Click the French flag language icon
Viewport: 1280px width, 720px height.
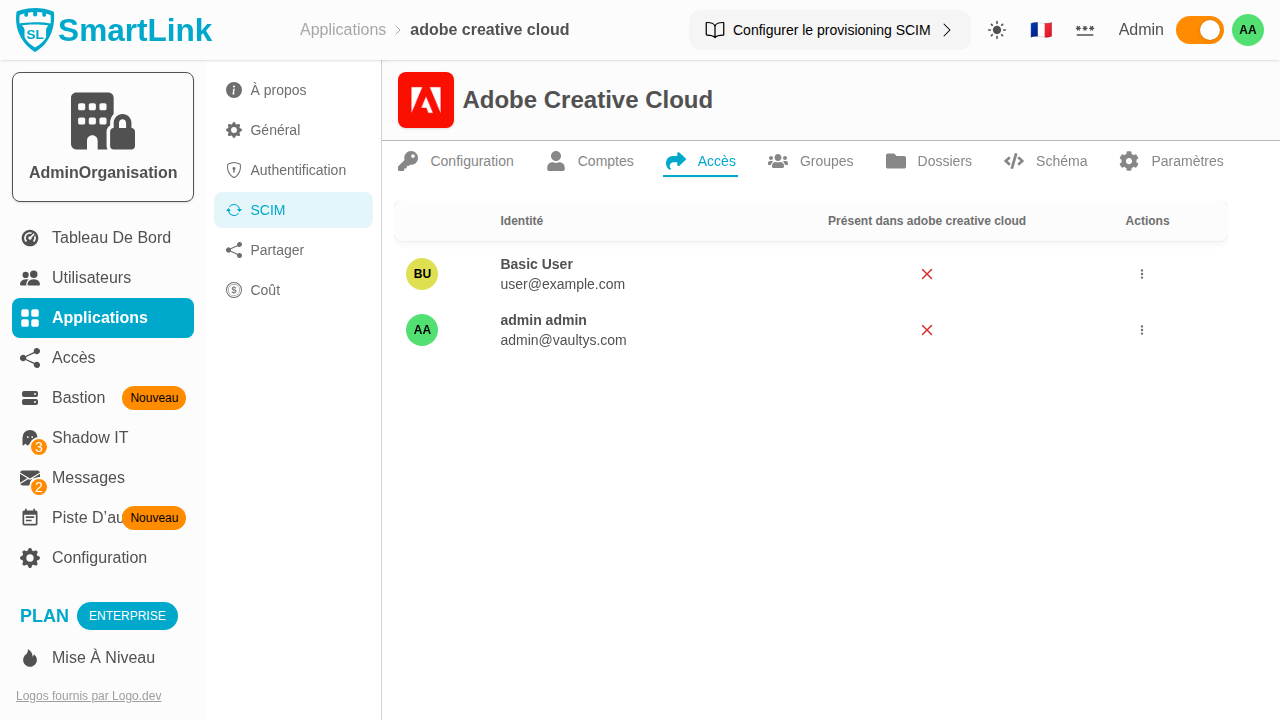tap(1041, 30)
